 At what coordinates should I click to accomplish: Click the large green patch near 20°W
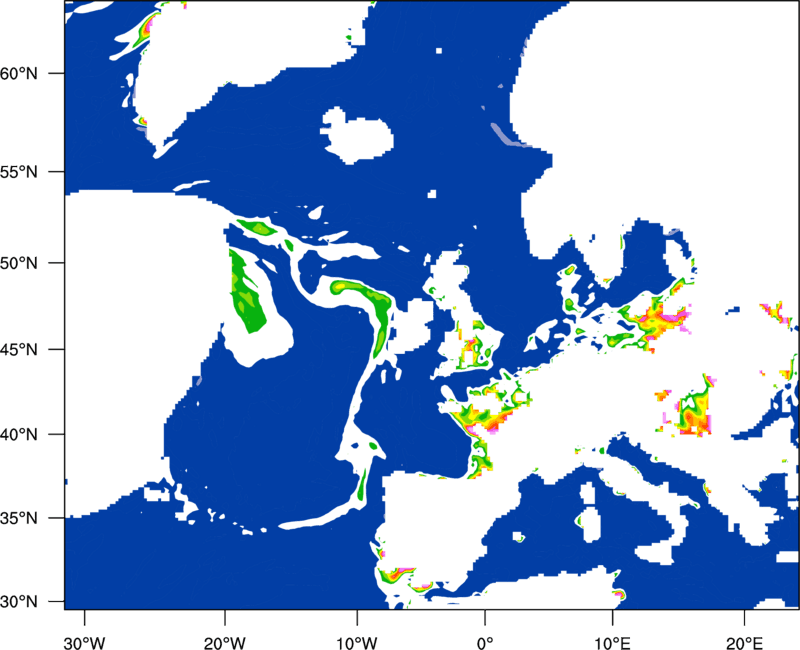click(x=246, y=291)
